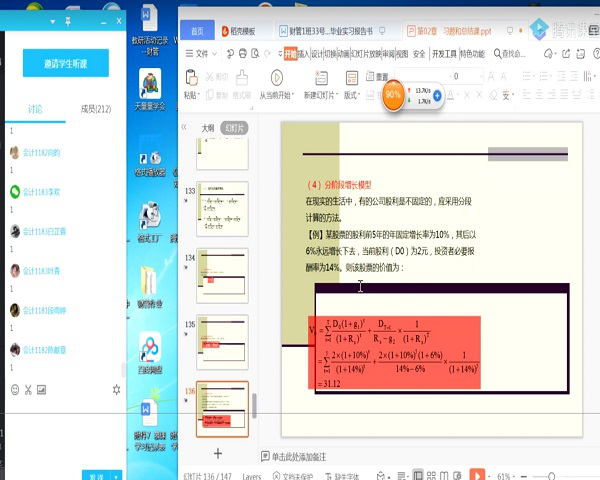Switch to Slides (幻灯片) thumbnail view
Viewport: 600px width, 480px height.
tap(234, 128)
